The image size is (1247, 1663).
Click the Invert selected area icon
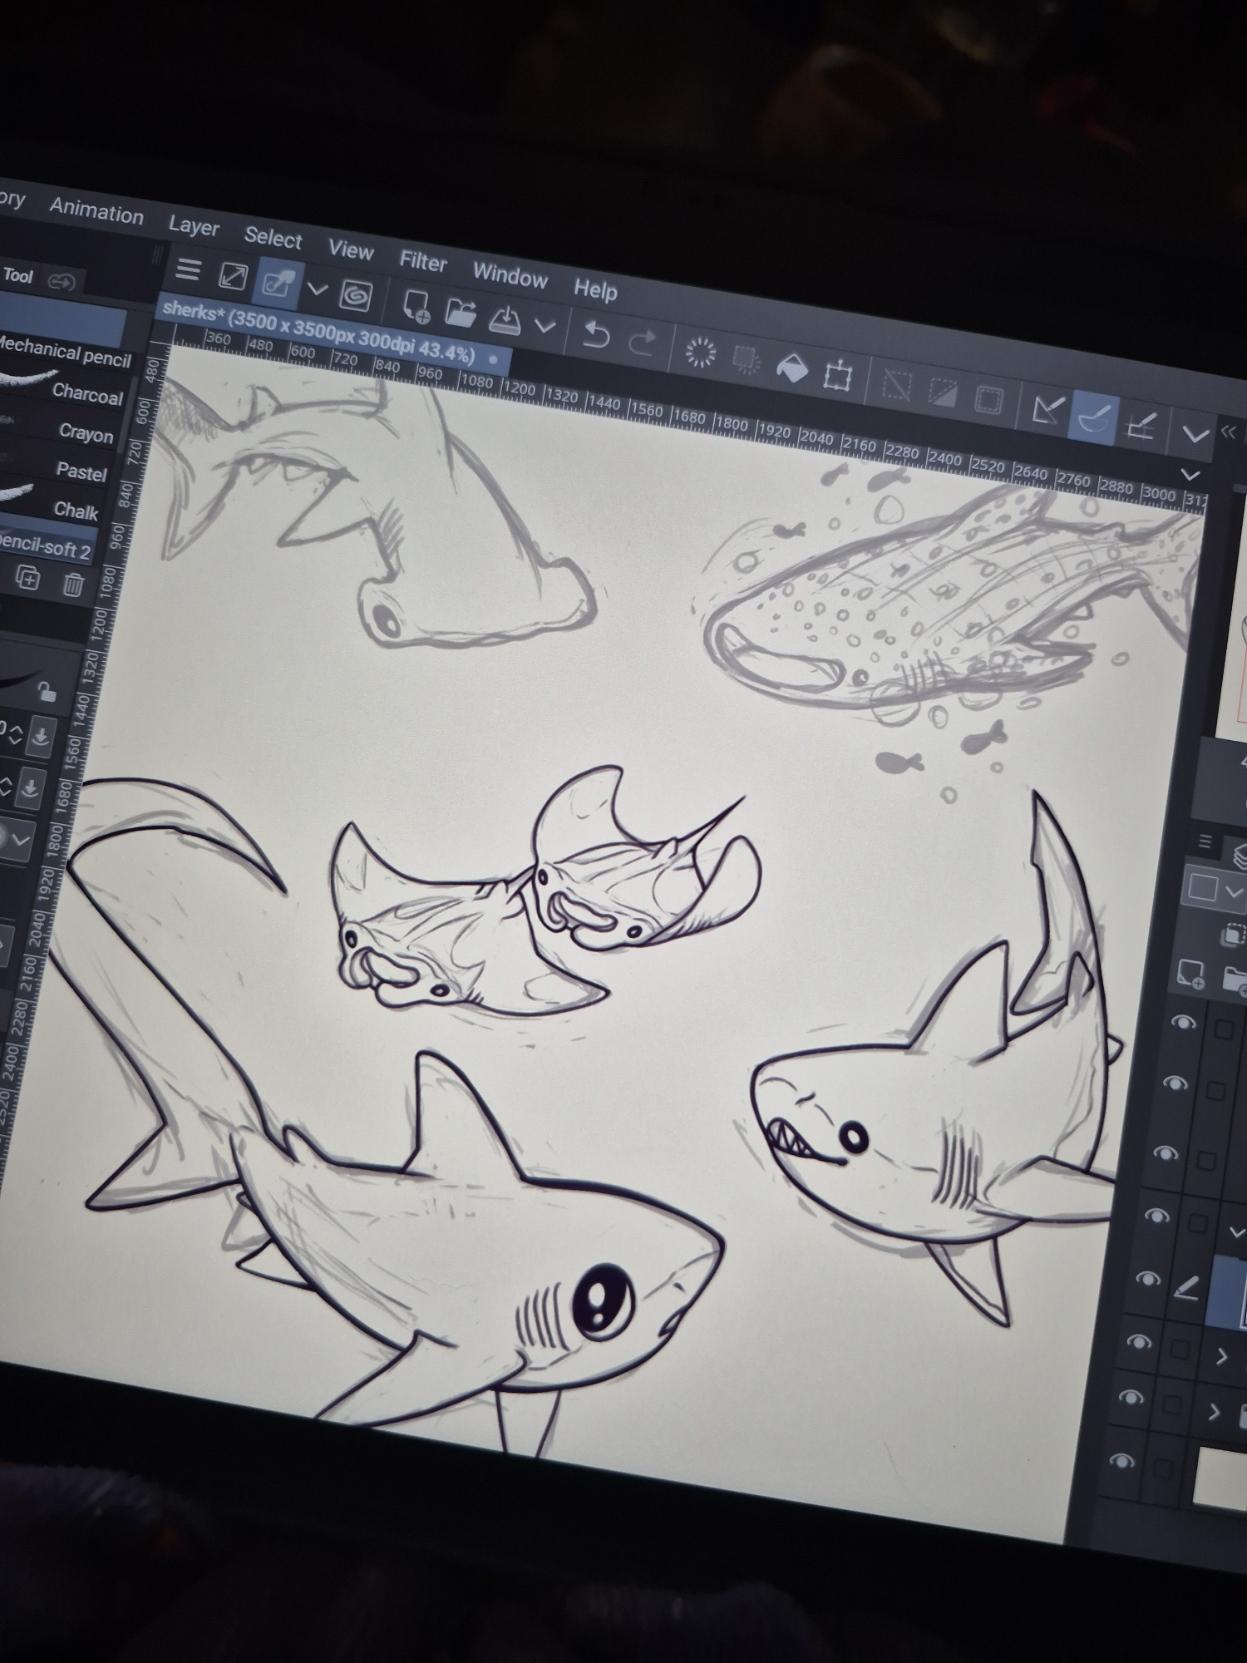pyautogui.click(x=942, y=393)
